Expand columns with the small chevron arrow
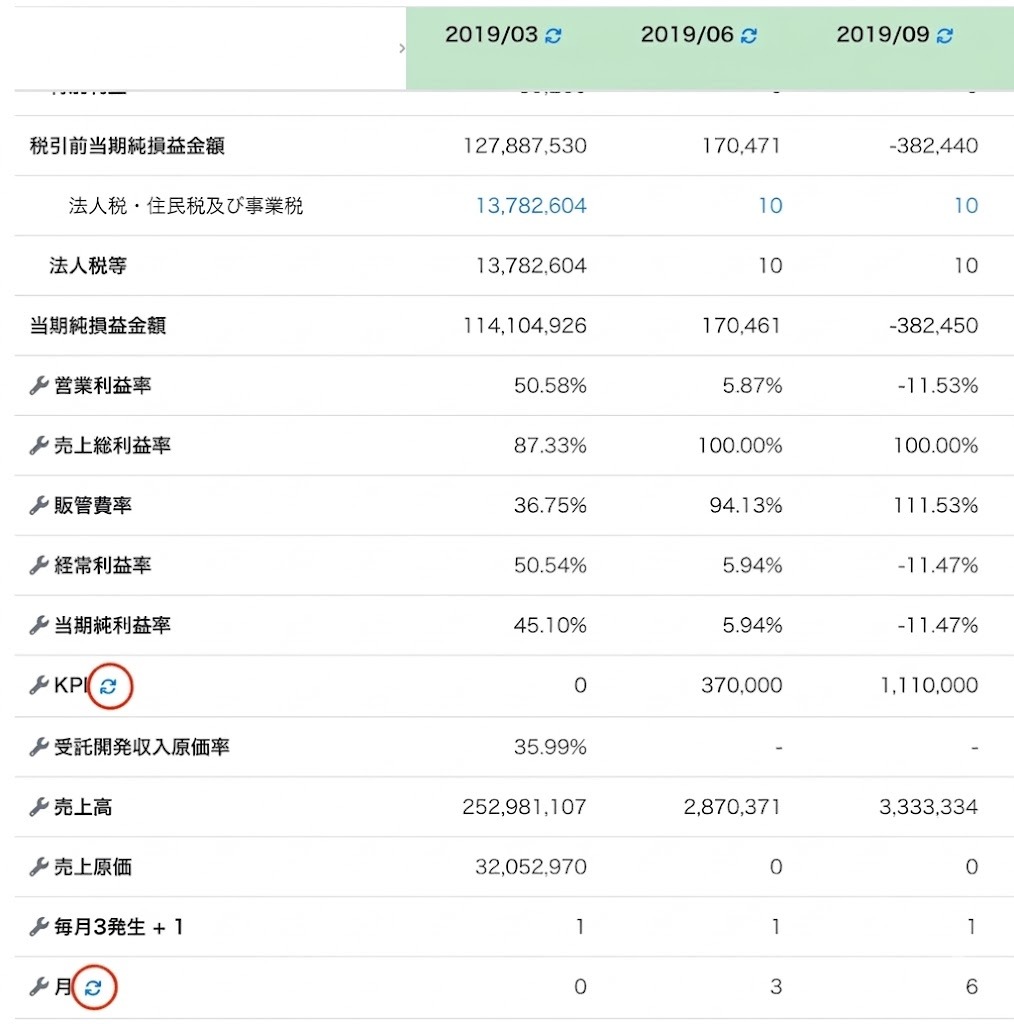Screen dimensions: 1014x1024 click(402, 48)
